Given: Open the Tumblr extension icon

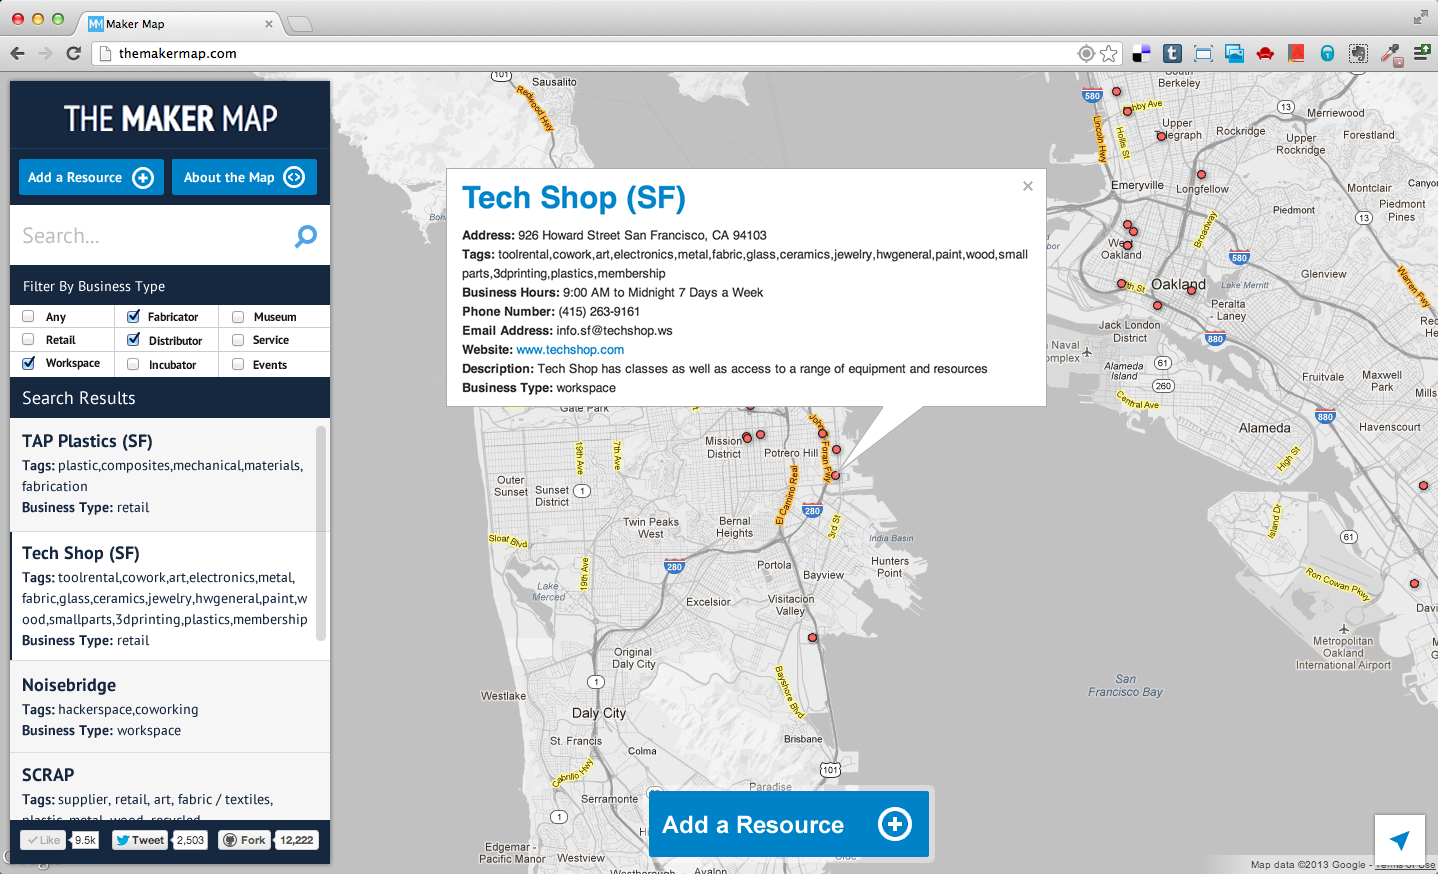Looking at the screenshot, I should click(x=1172, y=54).
